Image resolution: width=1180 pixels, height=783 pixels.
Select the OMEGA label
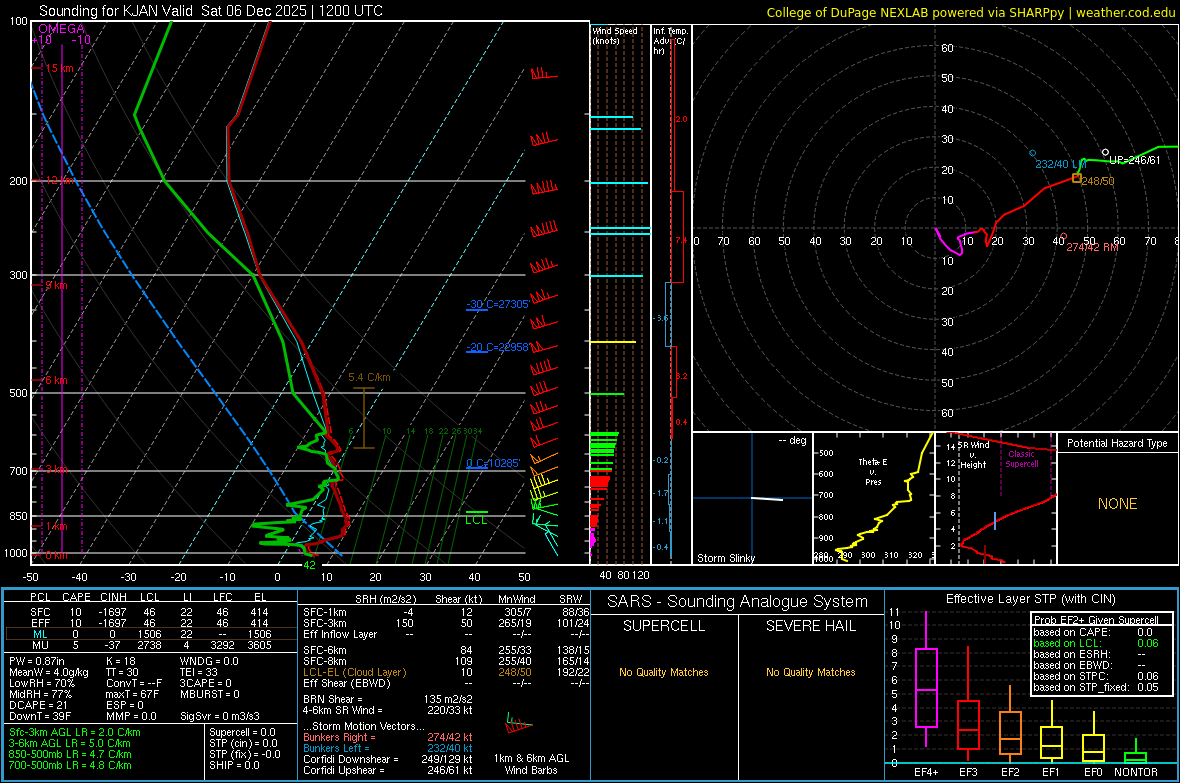point(62,29)
